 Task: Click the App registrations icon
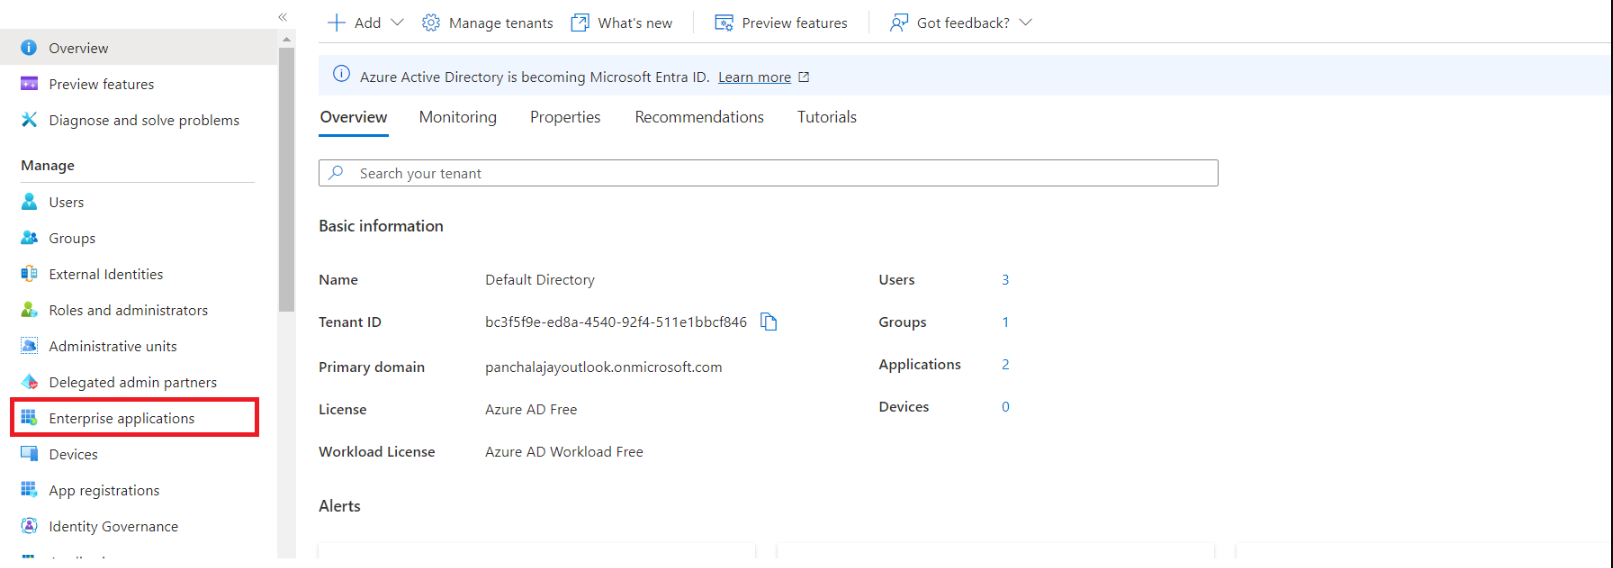click(29, 490)
